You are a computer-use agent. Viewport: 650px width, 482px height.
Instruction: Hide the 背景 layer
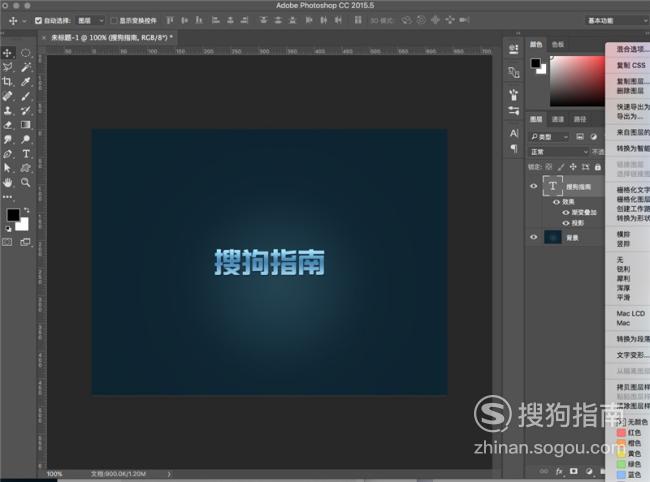(x=534, y=237)
